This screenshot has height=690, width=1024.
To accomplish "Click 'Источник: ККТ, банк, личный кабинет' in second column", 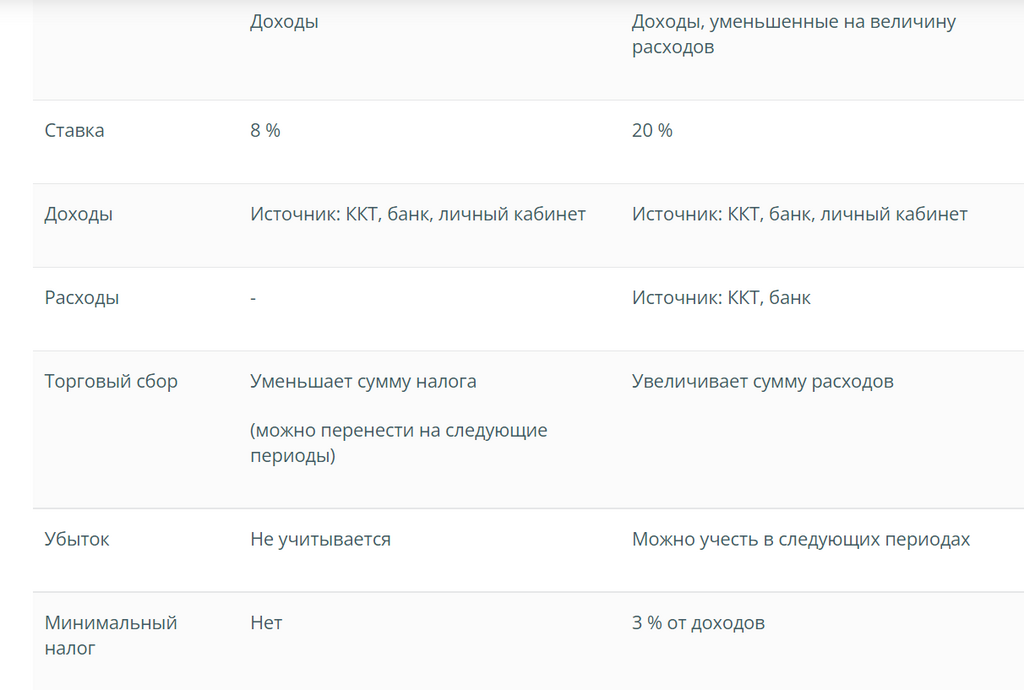I will coord(799,214).
